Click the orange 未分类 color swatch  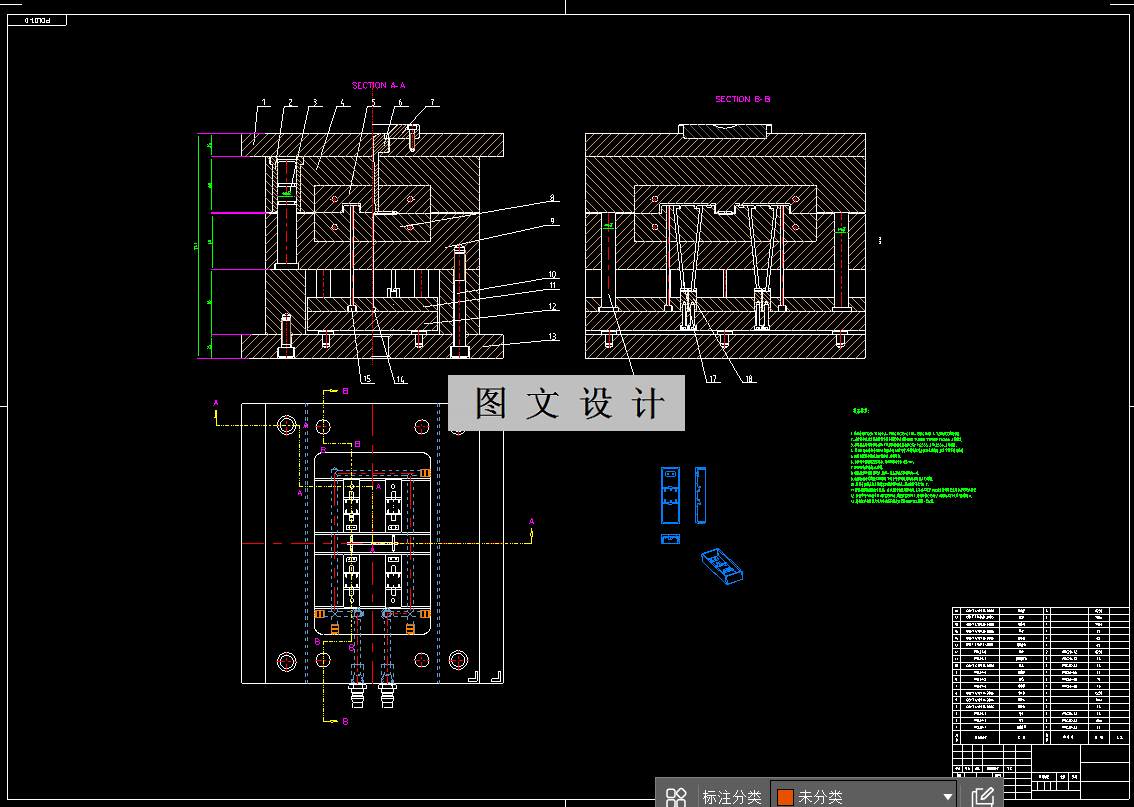[x=785, y=797]
